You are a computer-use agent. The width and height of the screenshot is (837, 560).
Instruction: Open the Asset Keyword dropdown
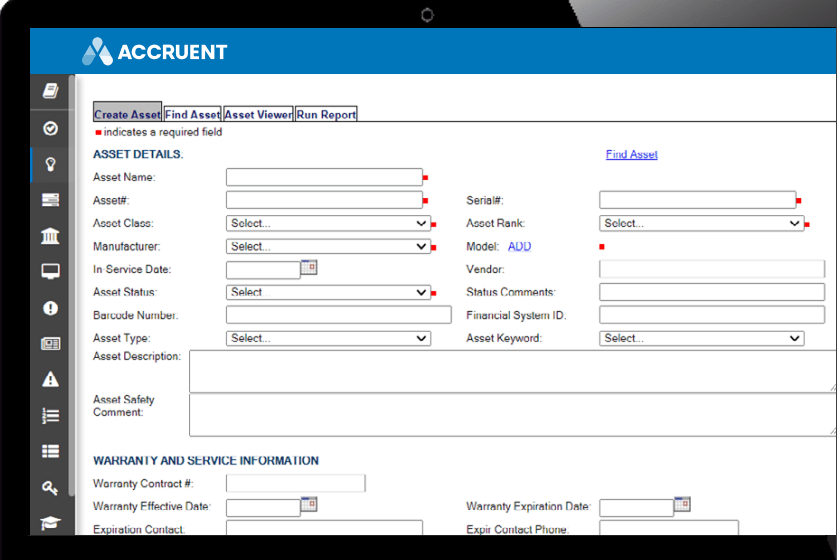pyautogui.click(x=702, y=339)
